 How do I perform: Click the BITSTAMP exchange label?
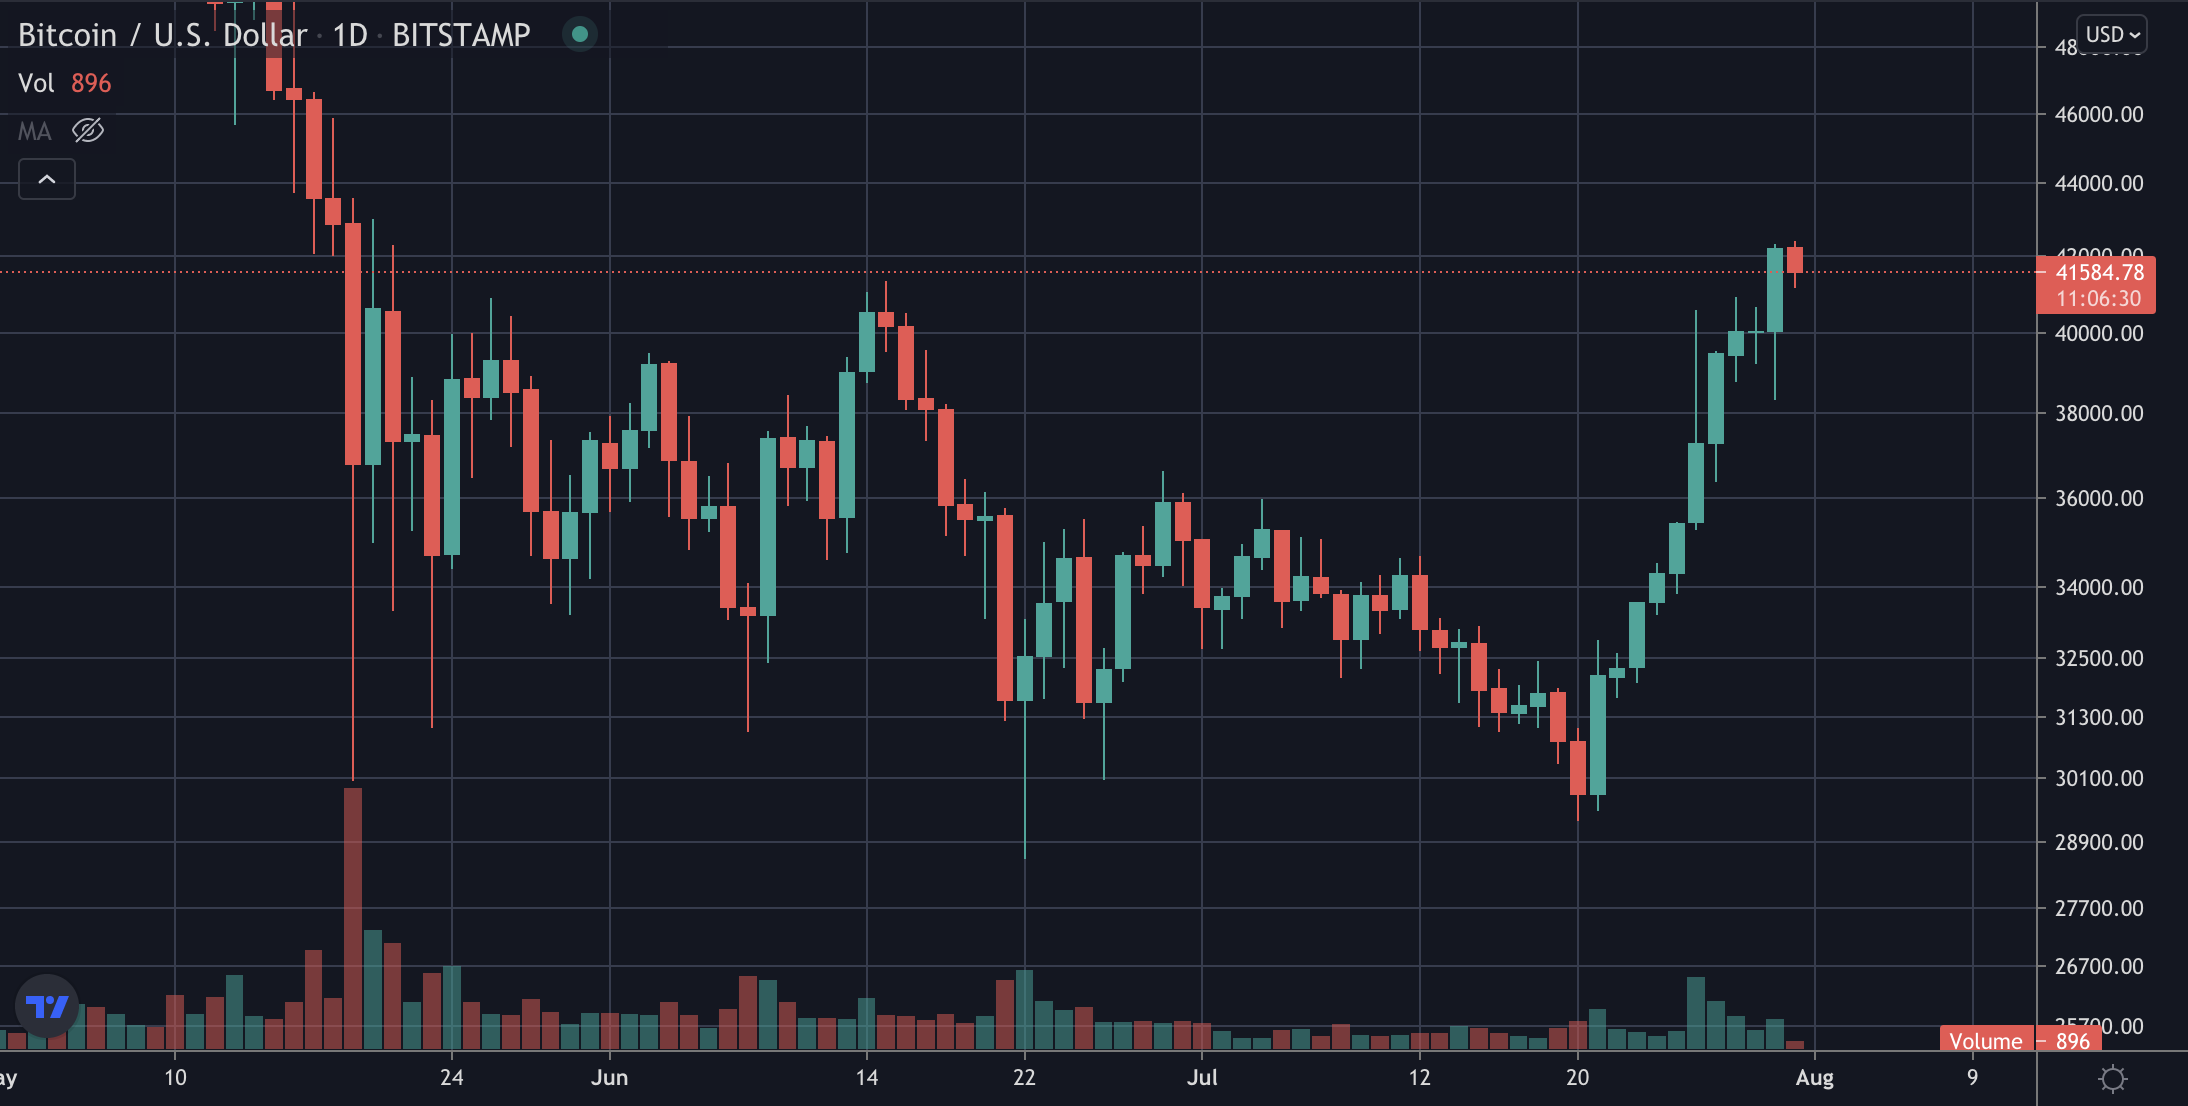461,35
